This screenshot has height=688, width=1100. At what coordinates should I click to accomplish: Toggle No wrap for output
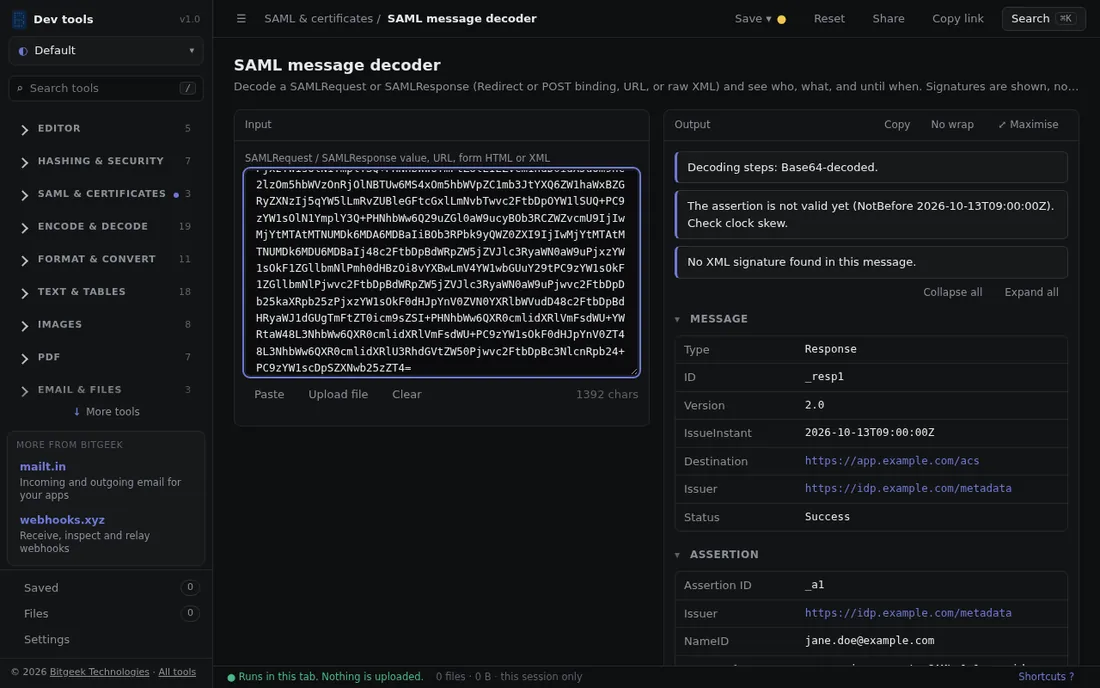coord(952,124)
